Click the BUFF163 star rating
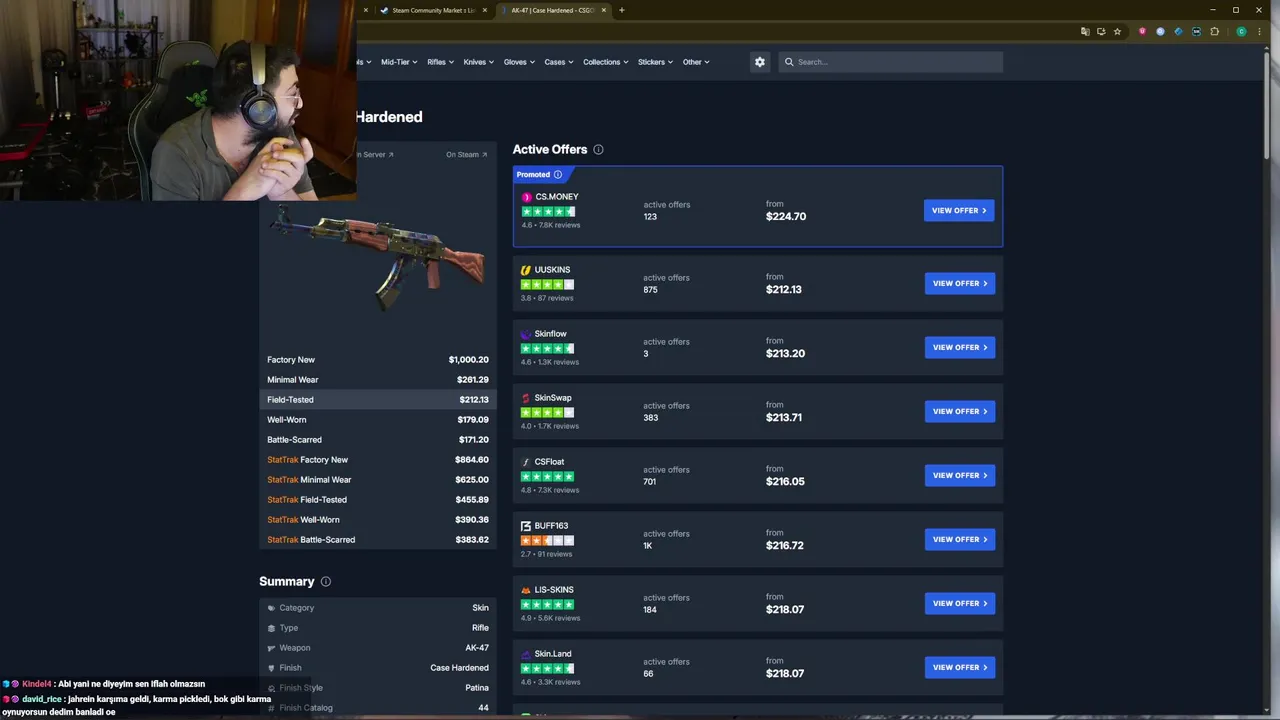The height and width of the screenshot is (720, 1280). [x=547, y=541]
